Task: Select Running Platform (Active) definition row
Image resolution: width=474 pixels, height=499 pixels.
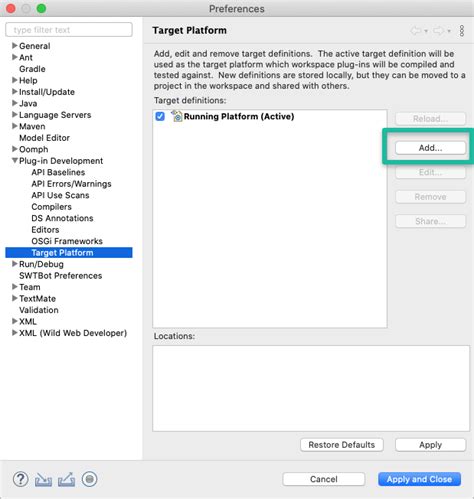Action: 270,116
